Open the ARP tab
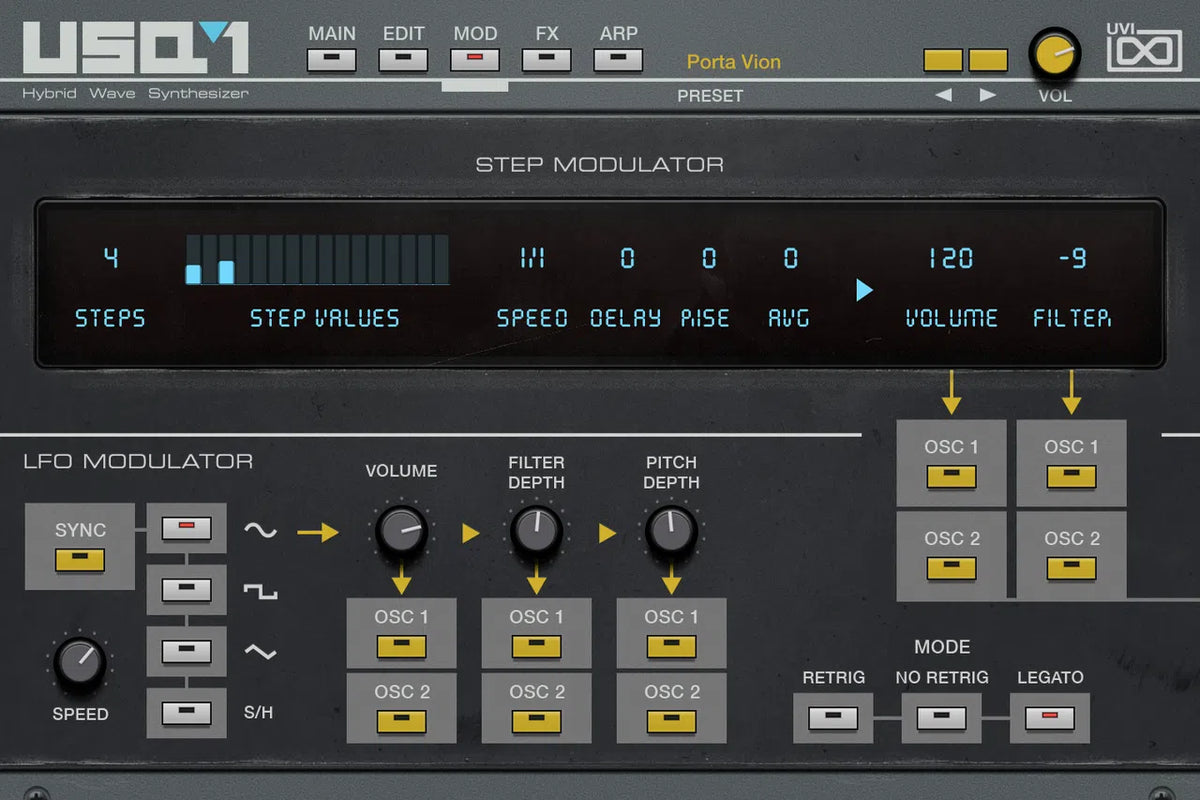Image resolution: width=1200 pixels, height=800 pixels. pos(618,59)
